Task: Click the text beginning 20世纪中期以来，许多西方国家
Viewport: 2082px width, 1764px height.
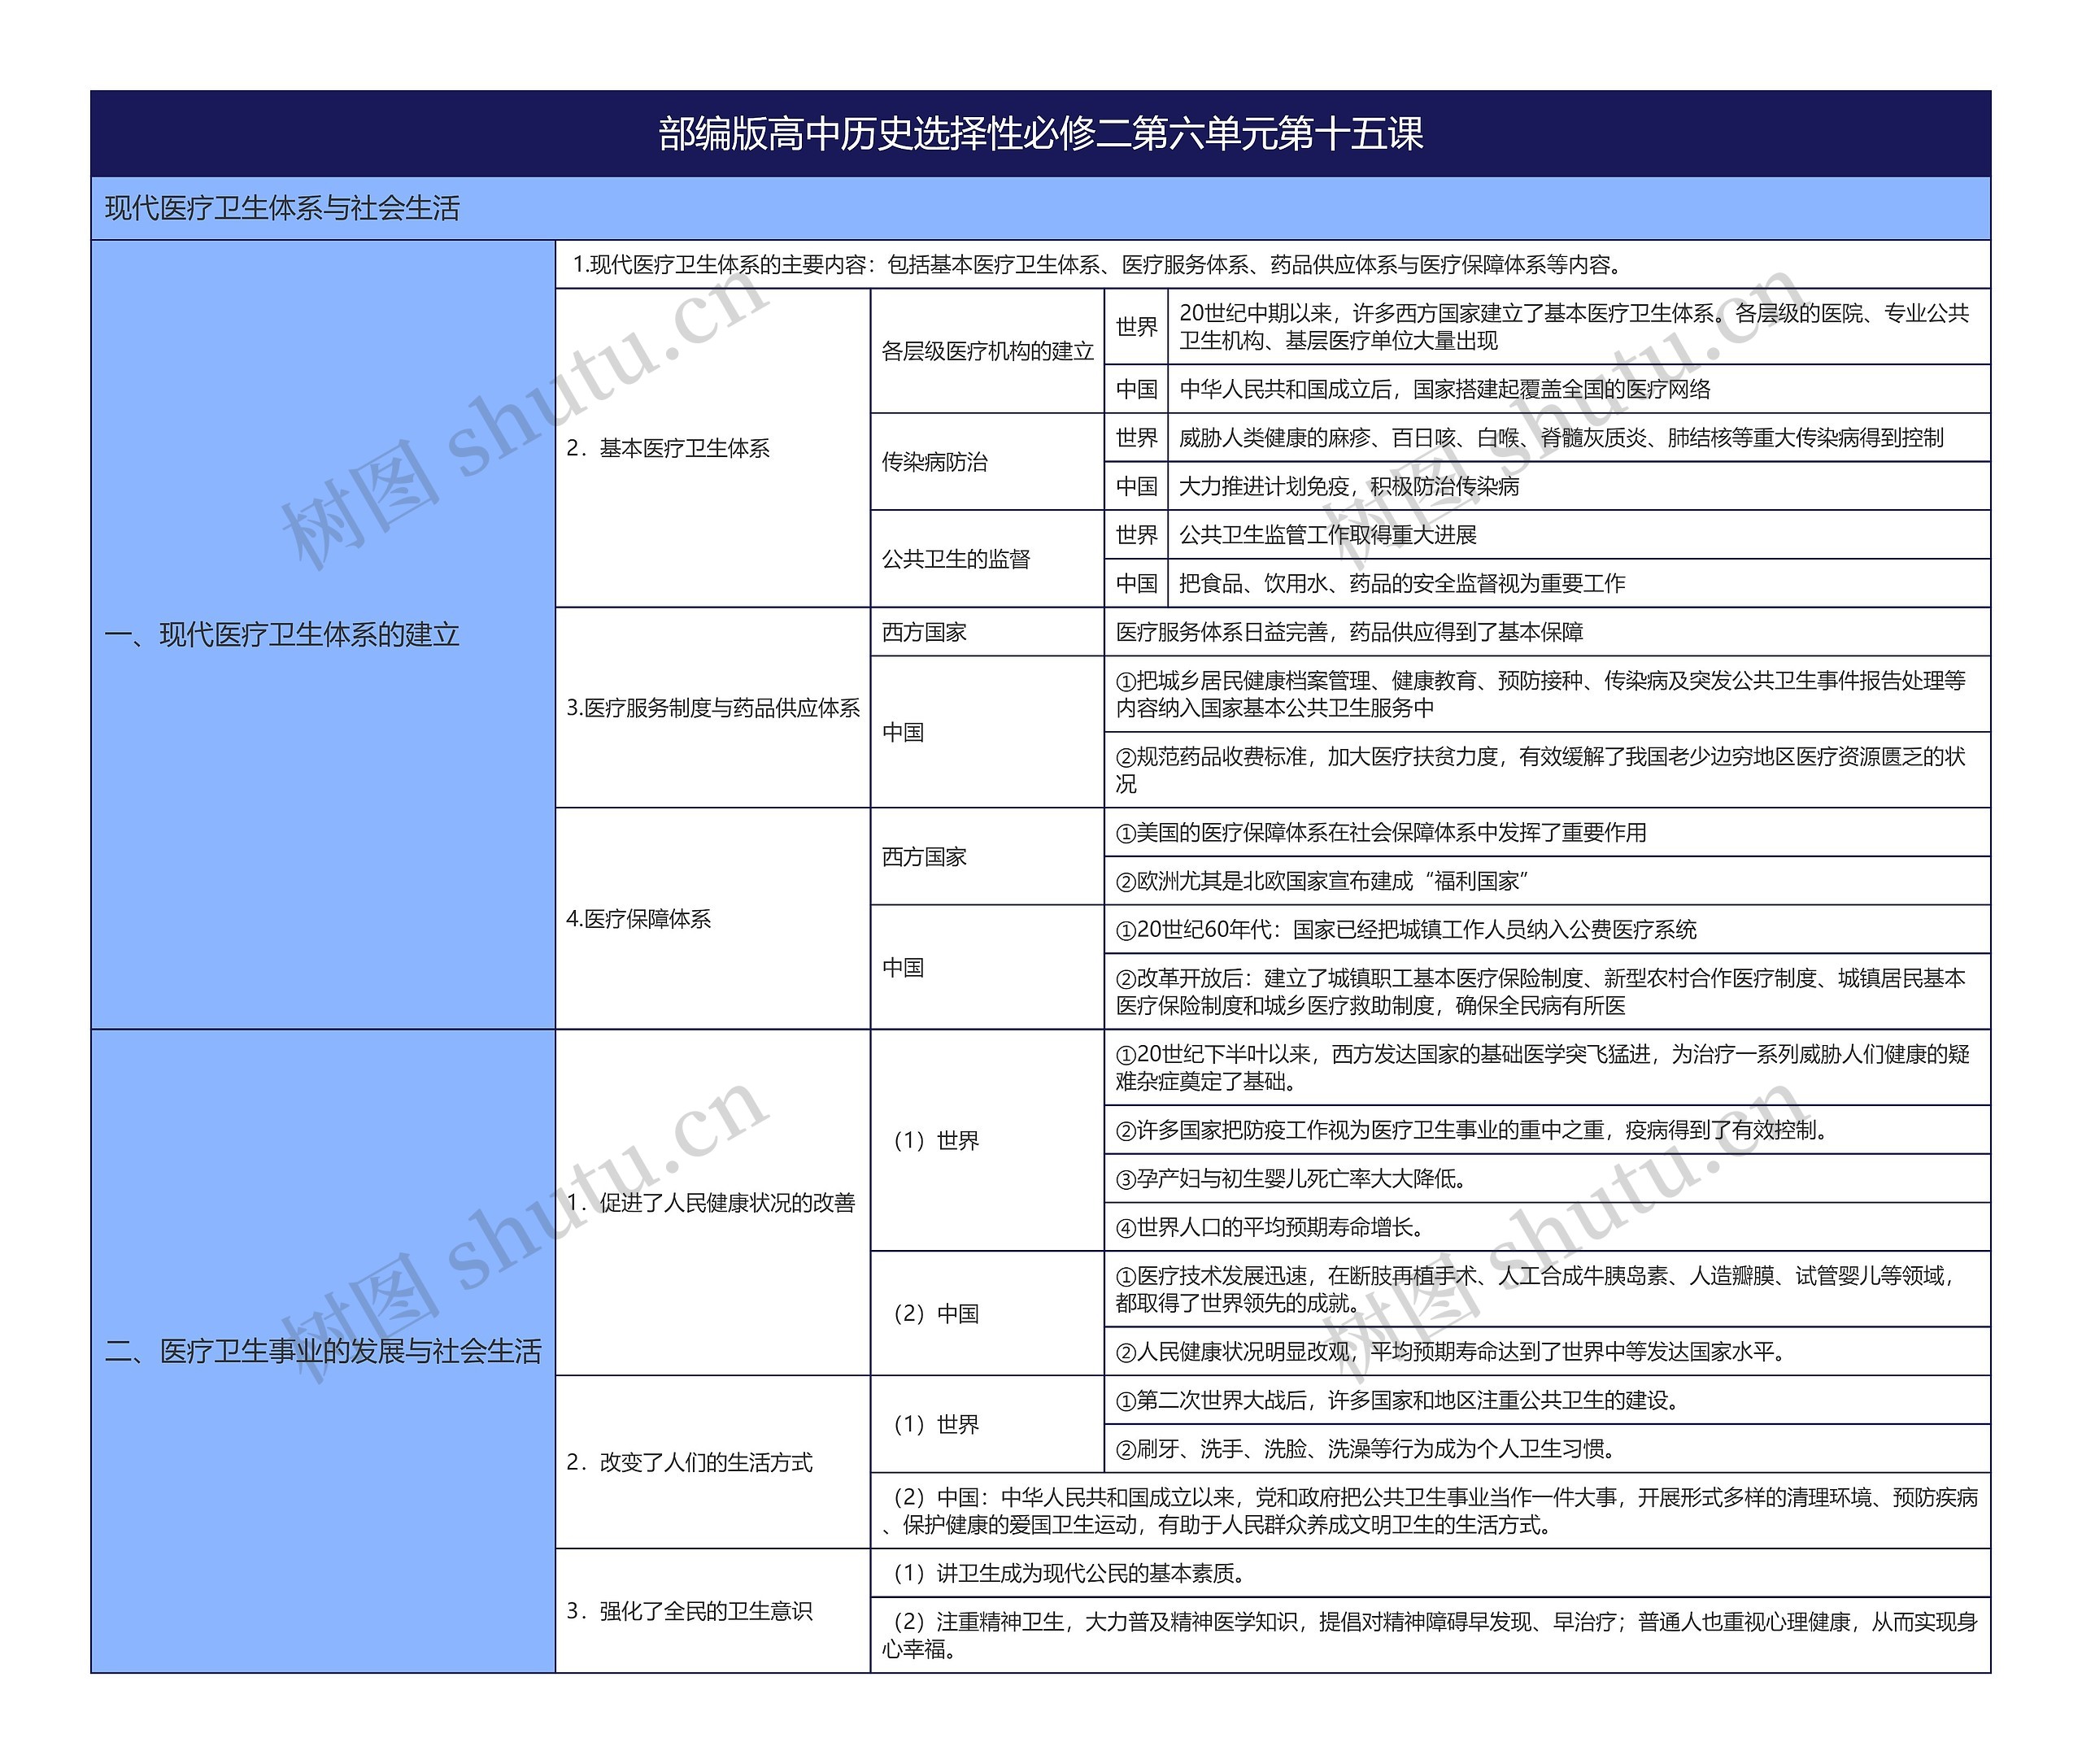Action: click(x=1574, y=327)
